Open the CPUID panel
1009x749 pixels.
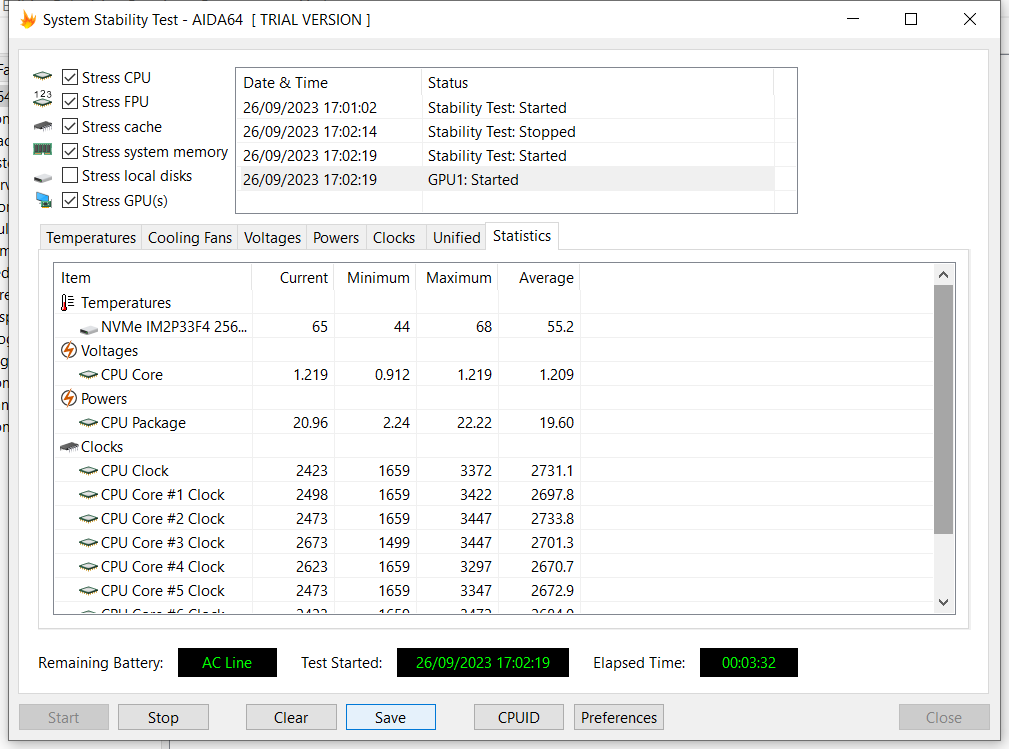[x=519, y=717]
